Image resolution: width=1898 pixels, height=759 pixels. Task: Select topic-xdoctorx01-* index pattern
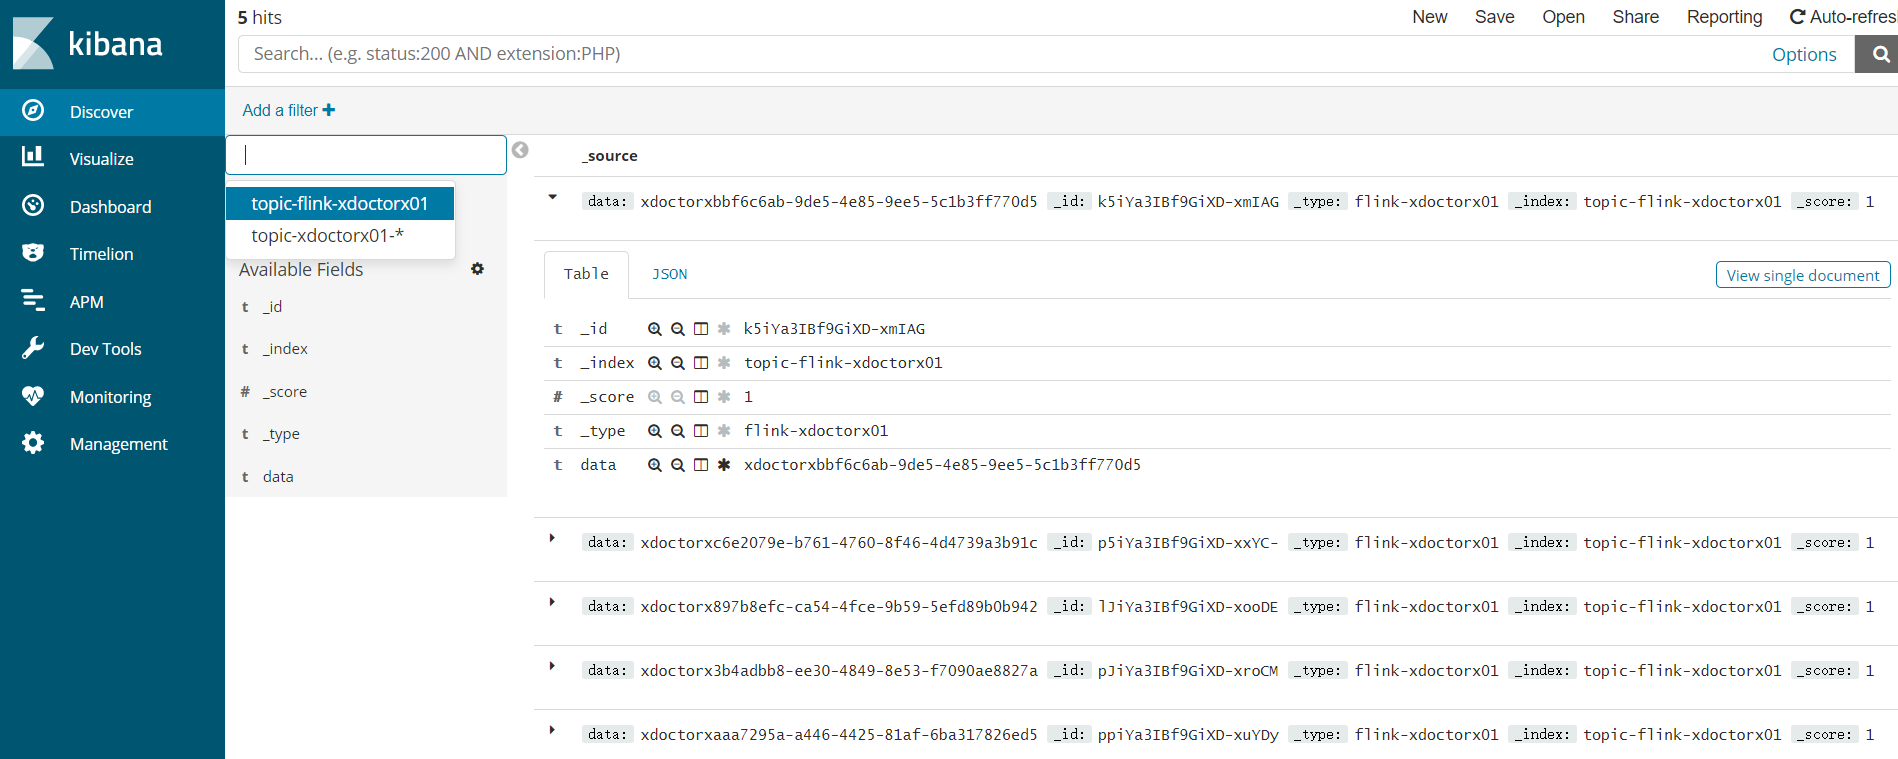[327, 236]
